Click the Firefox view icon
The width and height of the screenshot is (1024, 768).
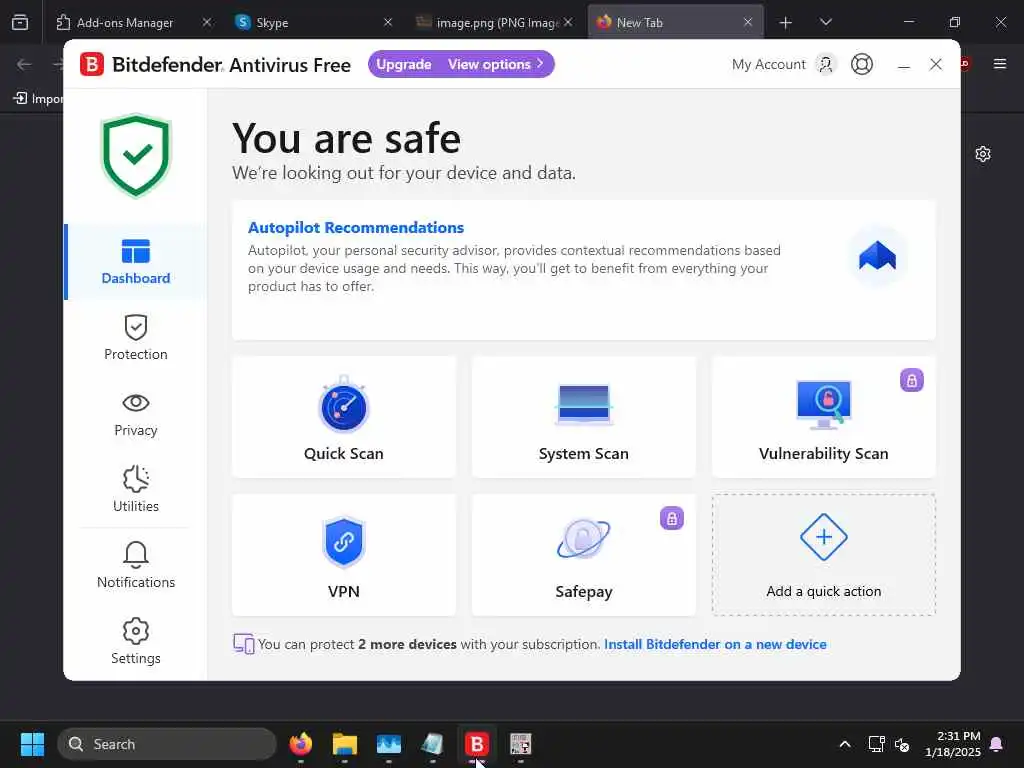[20, 22]
